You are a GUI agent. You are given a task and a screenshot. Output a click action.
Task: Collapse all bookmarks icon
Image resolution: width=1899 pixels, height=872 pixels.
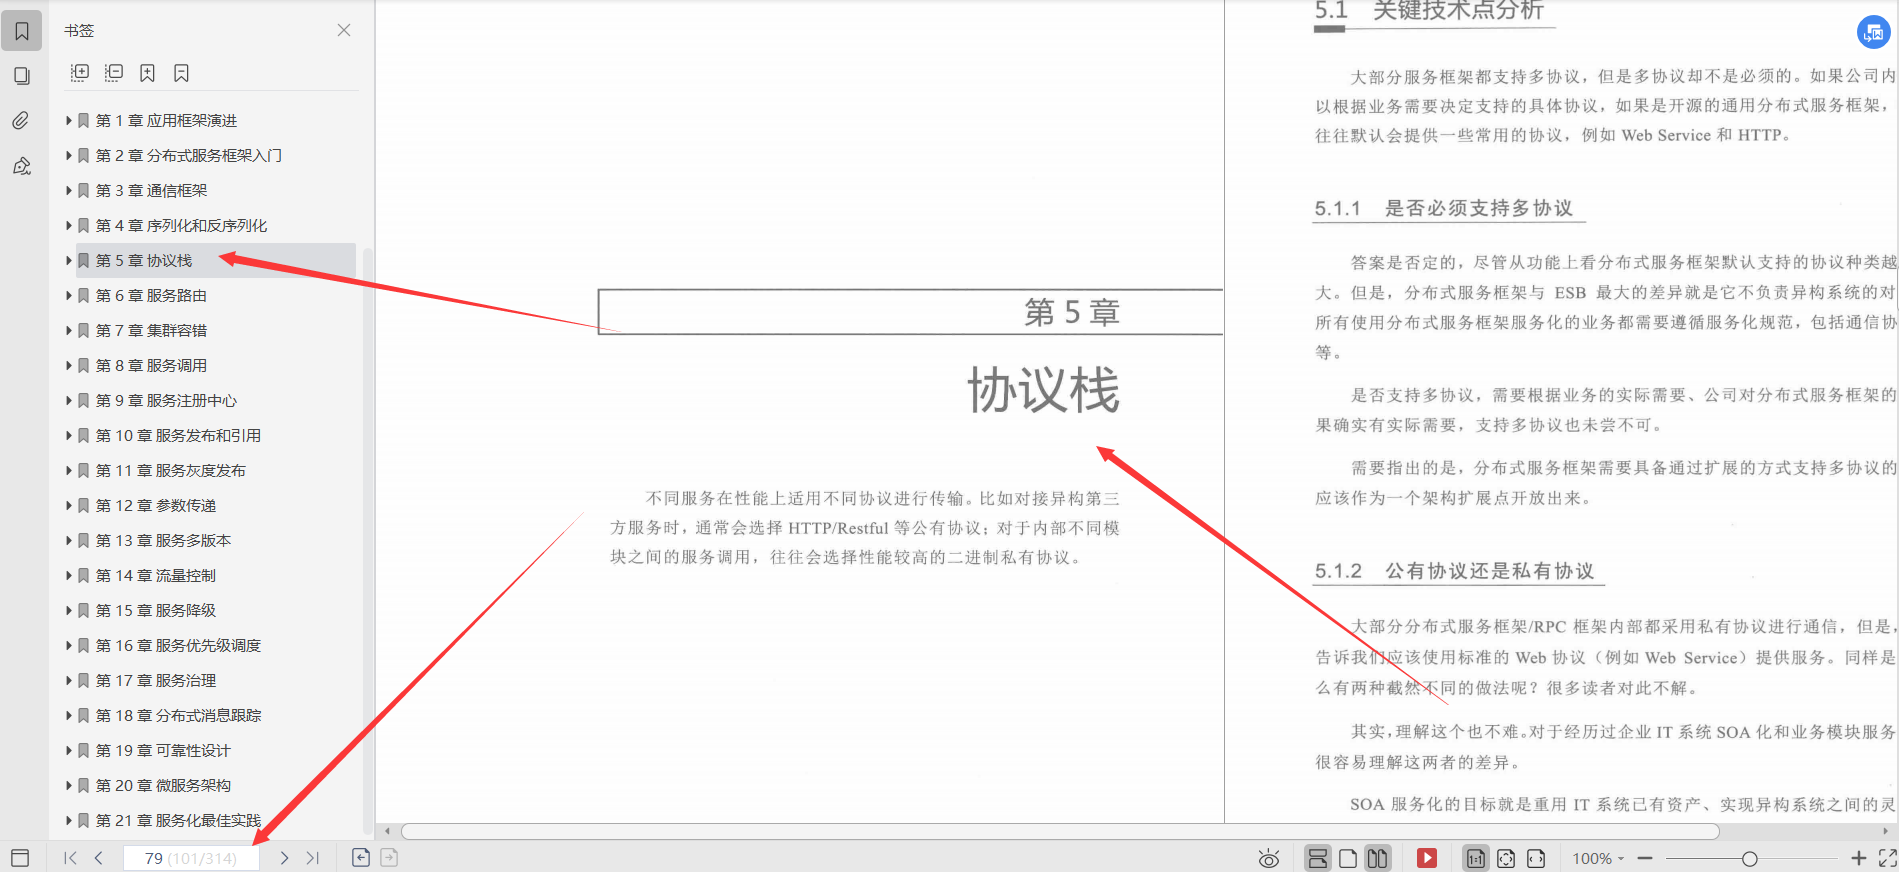(114, 72)
